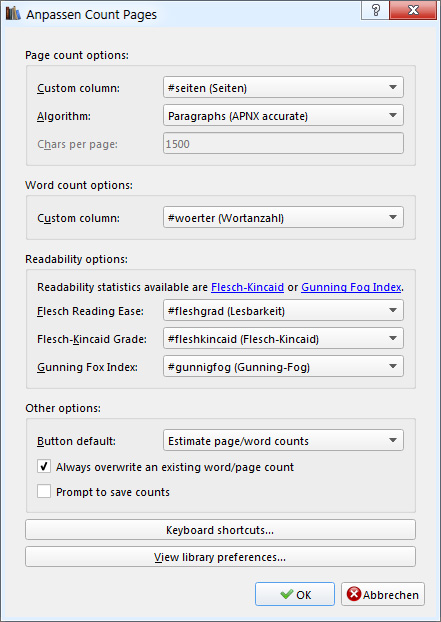Click the Page count options label
This screenshot has width=441, height=622.
[77, 55]
